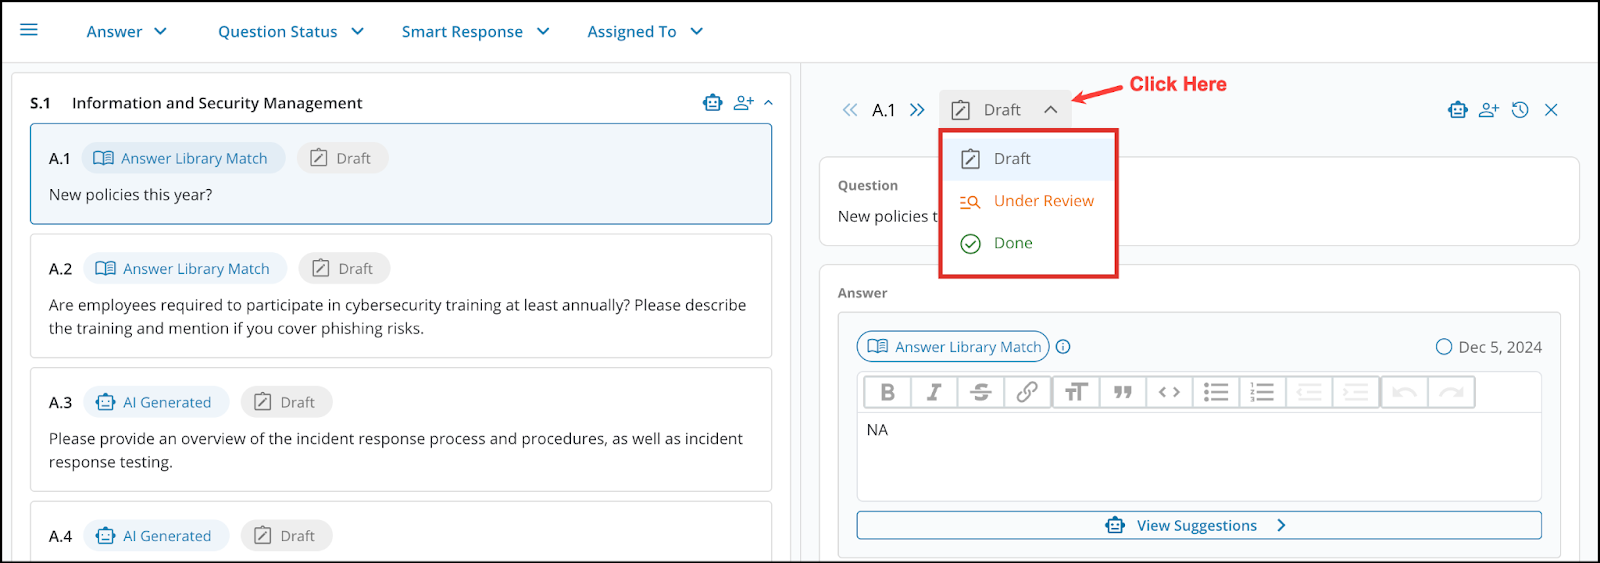Choose Done from the status menu
The width and height of the screenshot is (1600, 563).
[x=1012, y=243]
